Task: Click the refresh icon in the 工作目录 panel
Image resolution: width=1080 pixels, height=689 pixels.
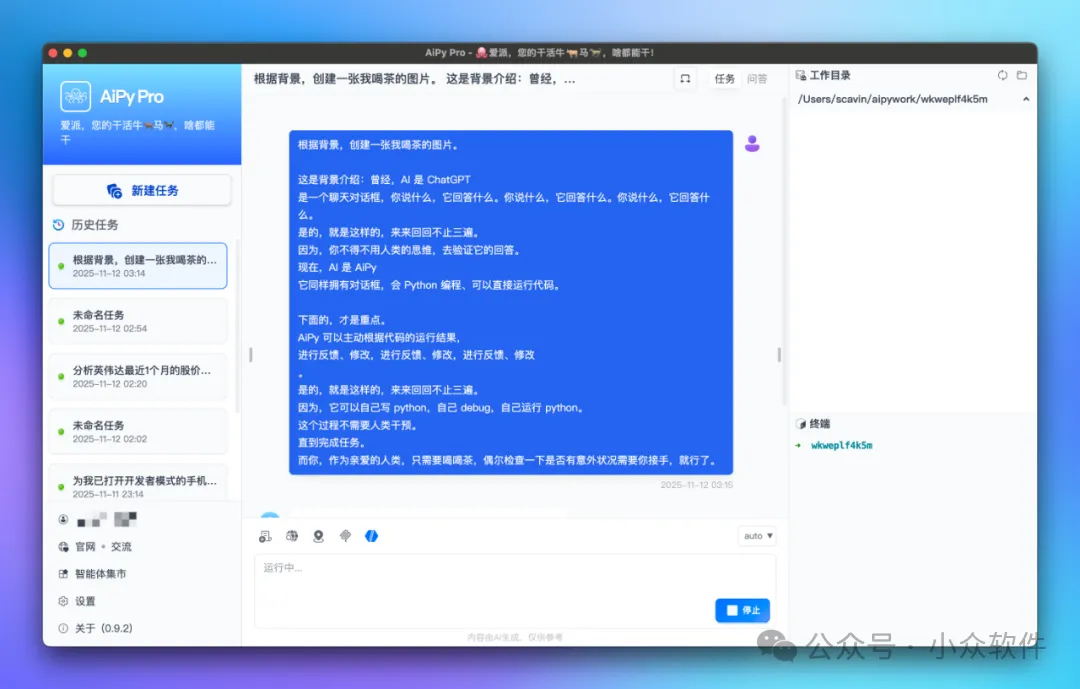Action: point(1002,75)
